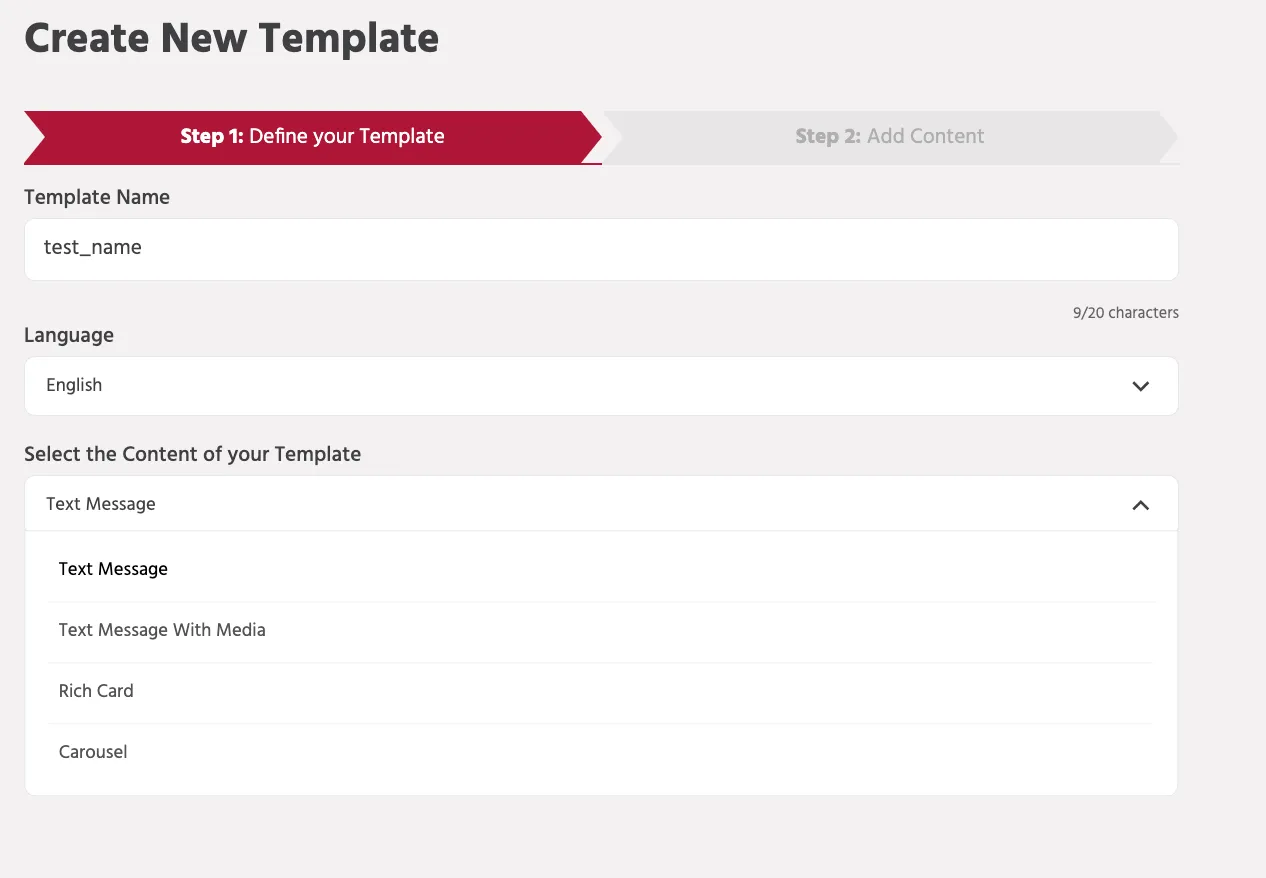This screenshot has width=1266, height=878.
Task: Click the gray arrow tip ending the Step 2 banner
Action: pos(1169,137)
